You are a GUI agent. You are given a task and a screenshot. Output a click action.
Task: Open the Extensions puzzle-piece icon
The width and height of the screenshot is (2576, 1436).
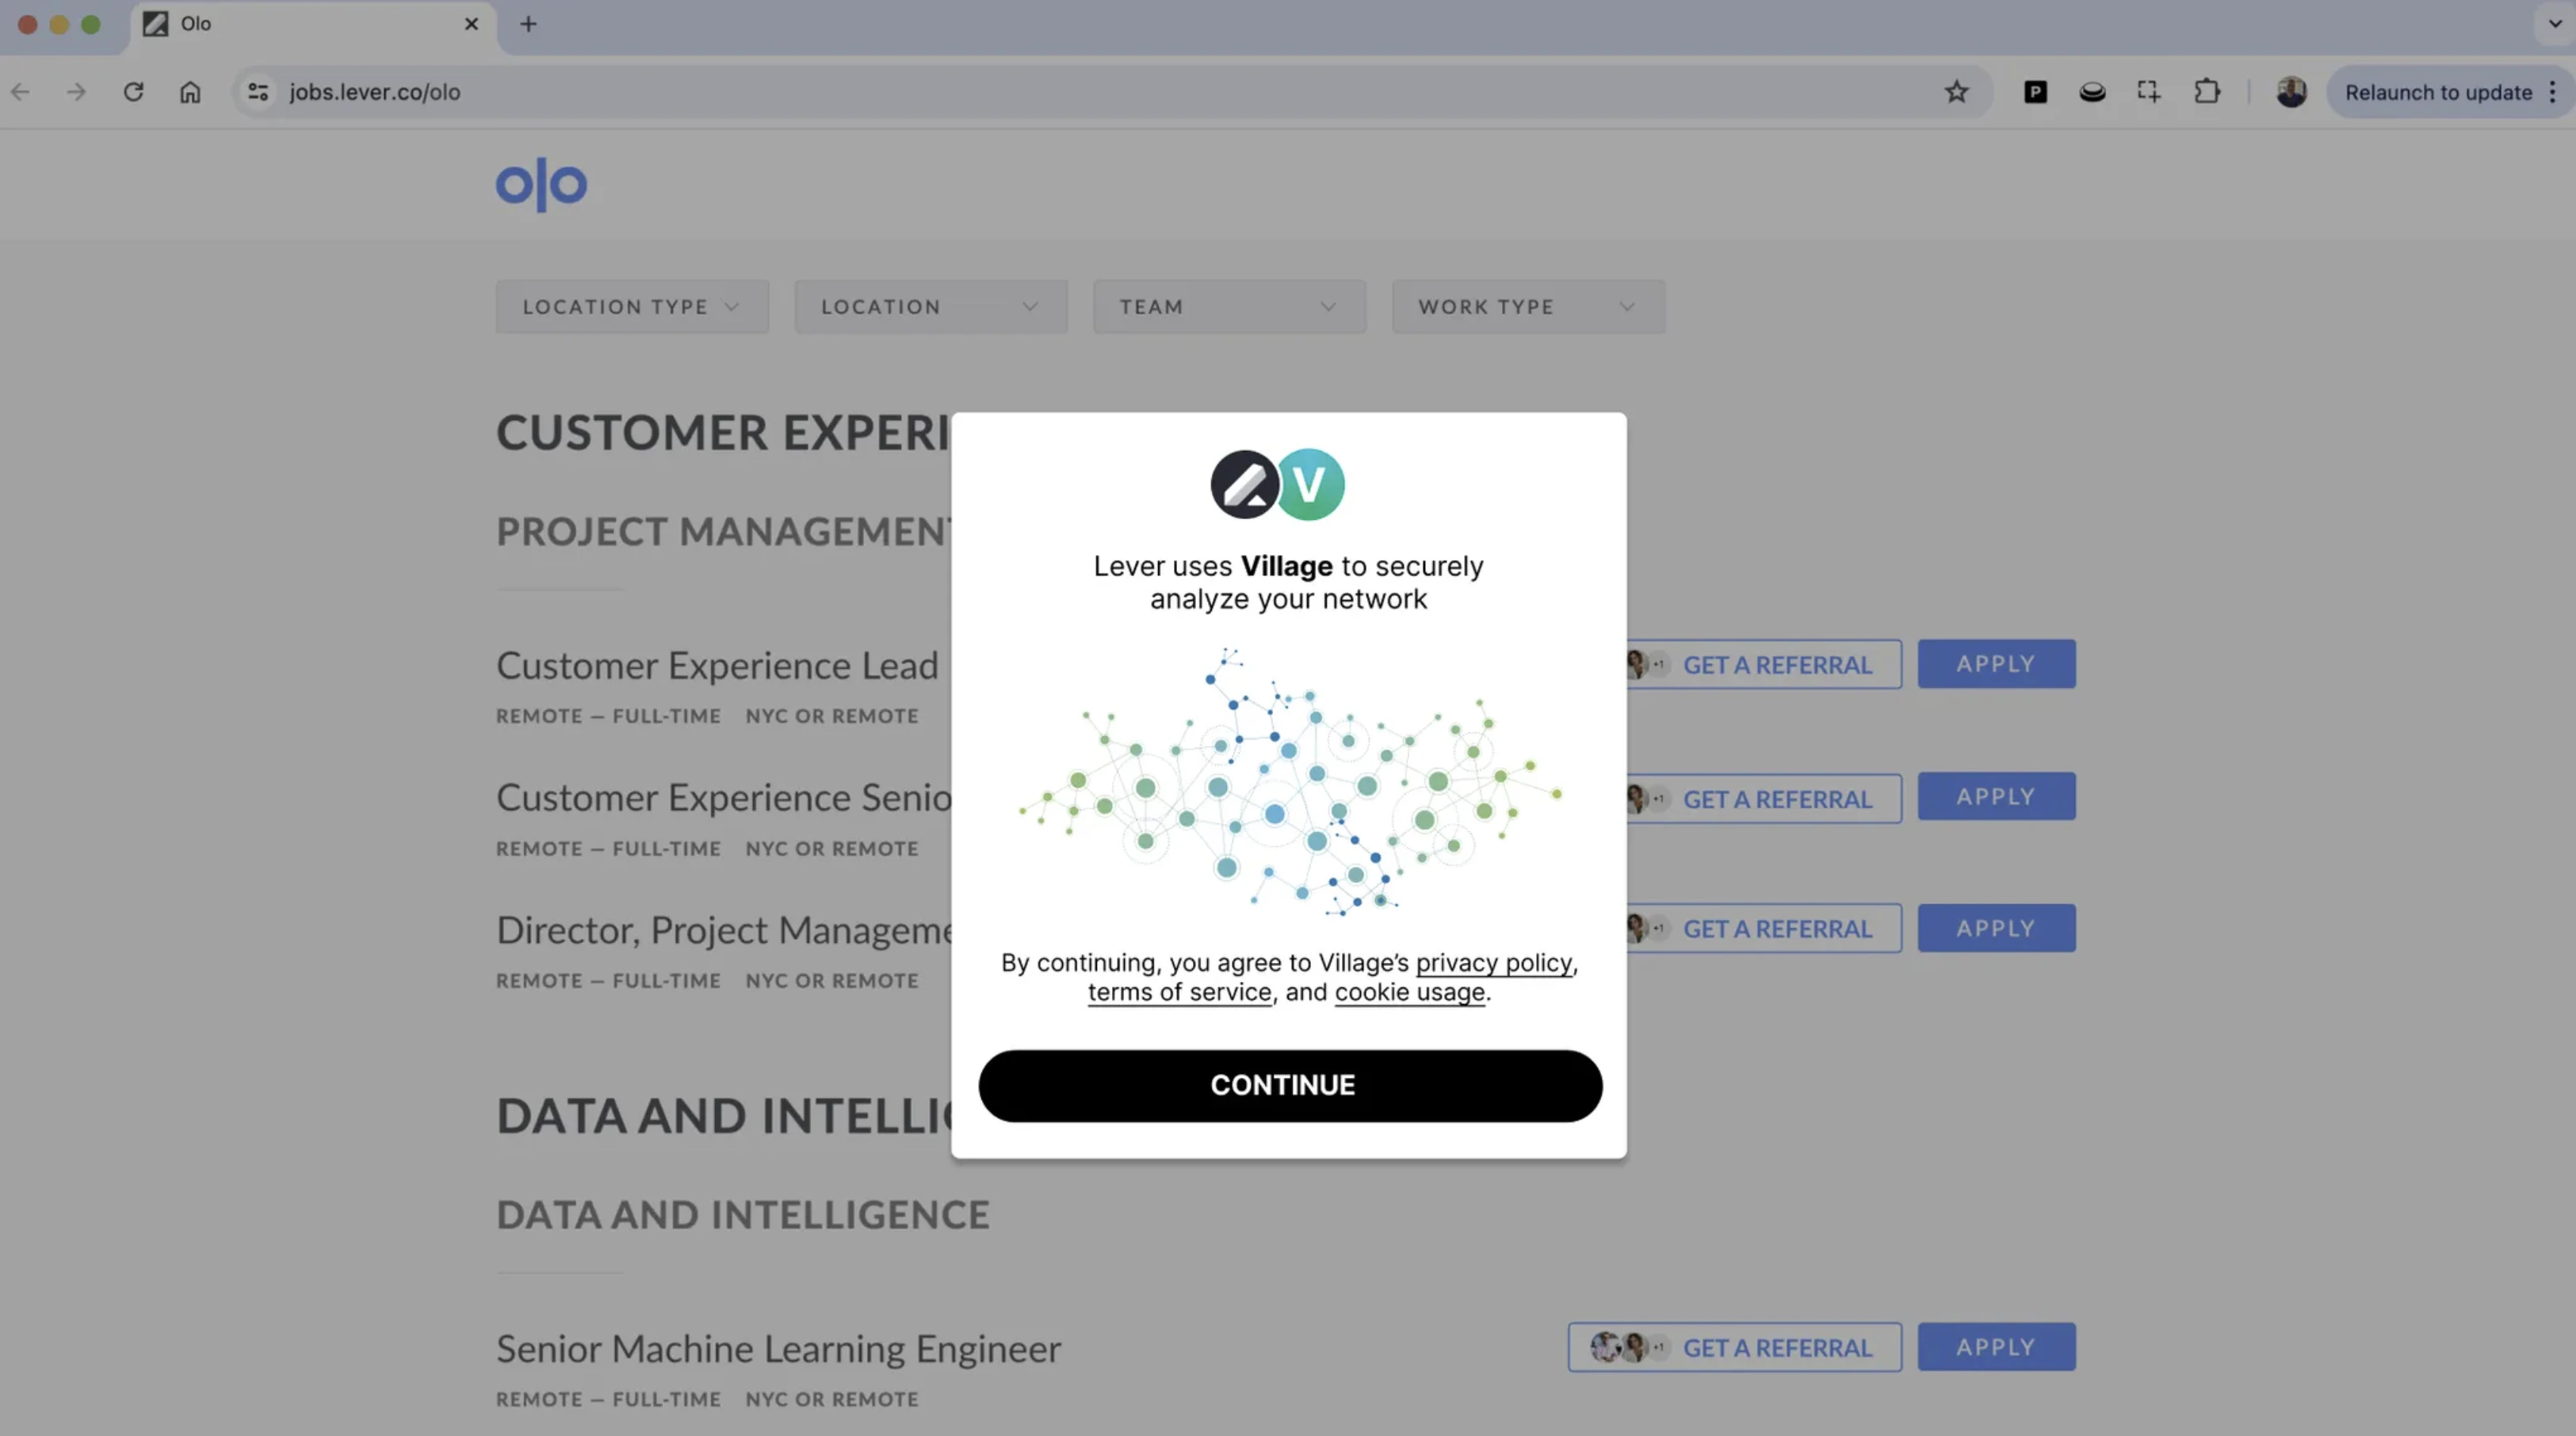(2207, 92)
